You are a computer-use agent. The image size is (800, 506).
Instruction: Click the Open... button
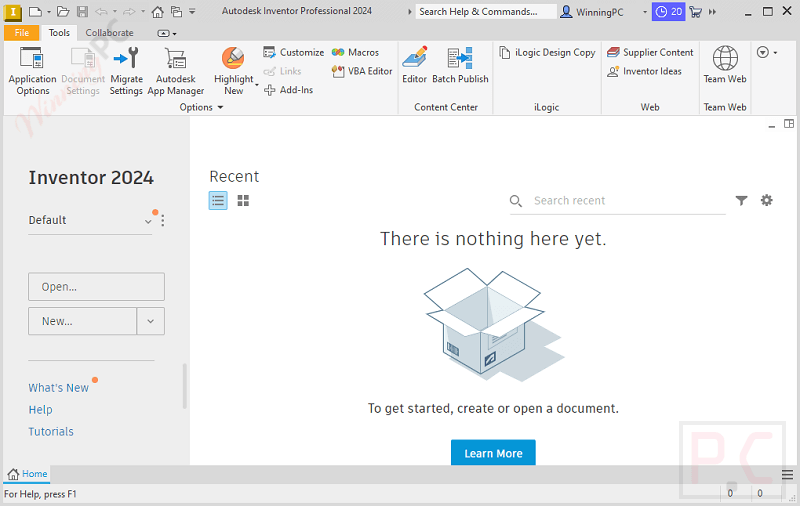coord(96,287)
